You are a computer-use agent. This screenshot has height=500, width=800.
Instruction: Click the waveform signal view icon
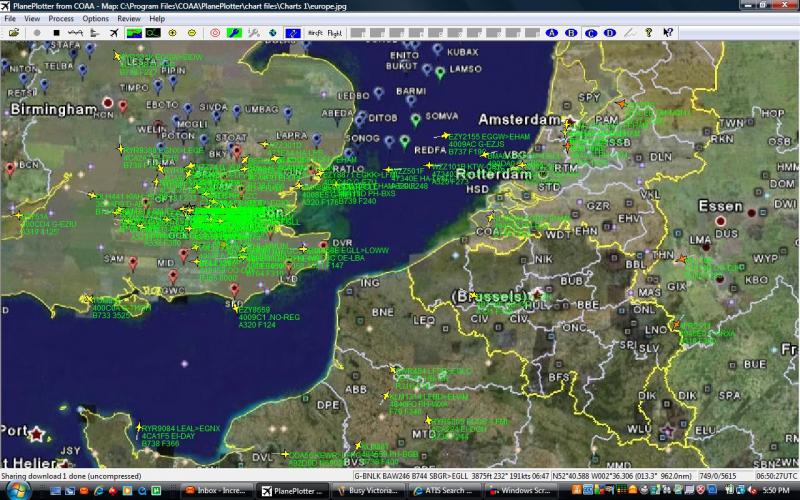coord(75,33)
